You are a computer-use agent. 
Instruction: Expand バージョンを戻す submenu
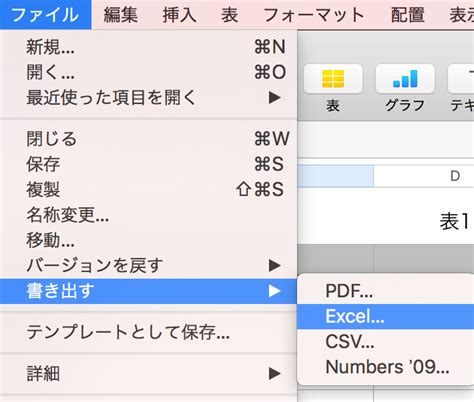tap(148, 265)
